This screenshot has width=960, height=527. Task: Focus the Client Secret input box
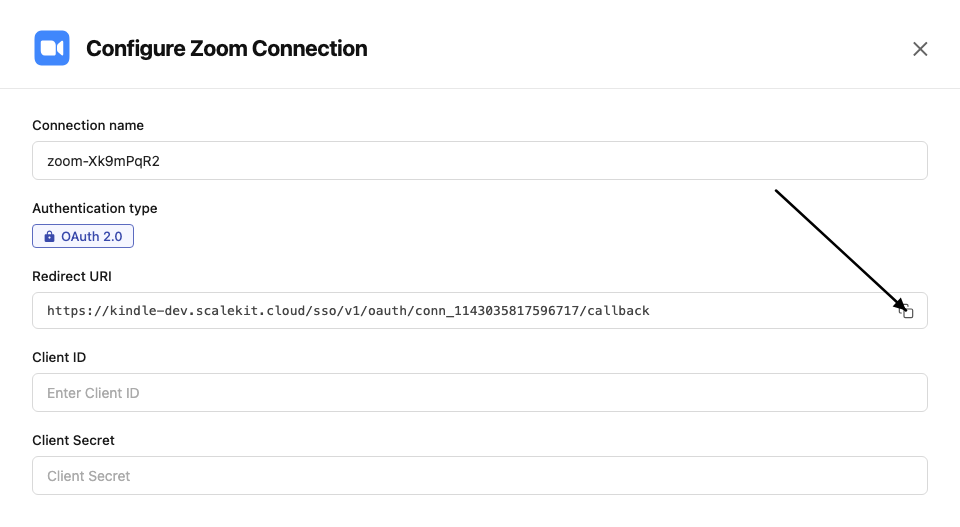click(479, 476)
